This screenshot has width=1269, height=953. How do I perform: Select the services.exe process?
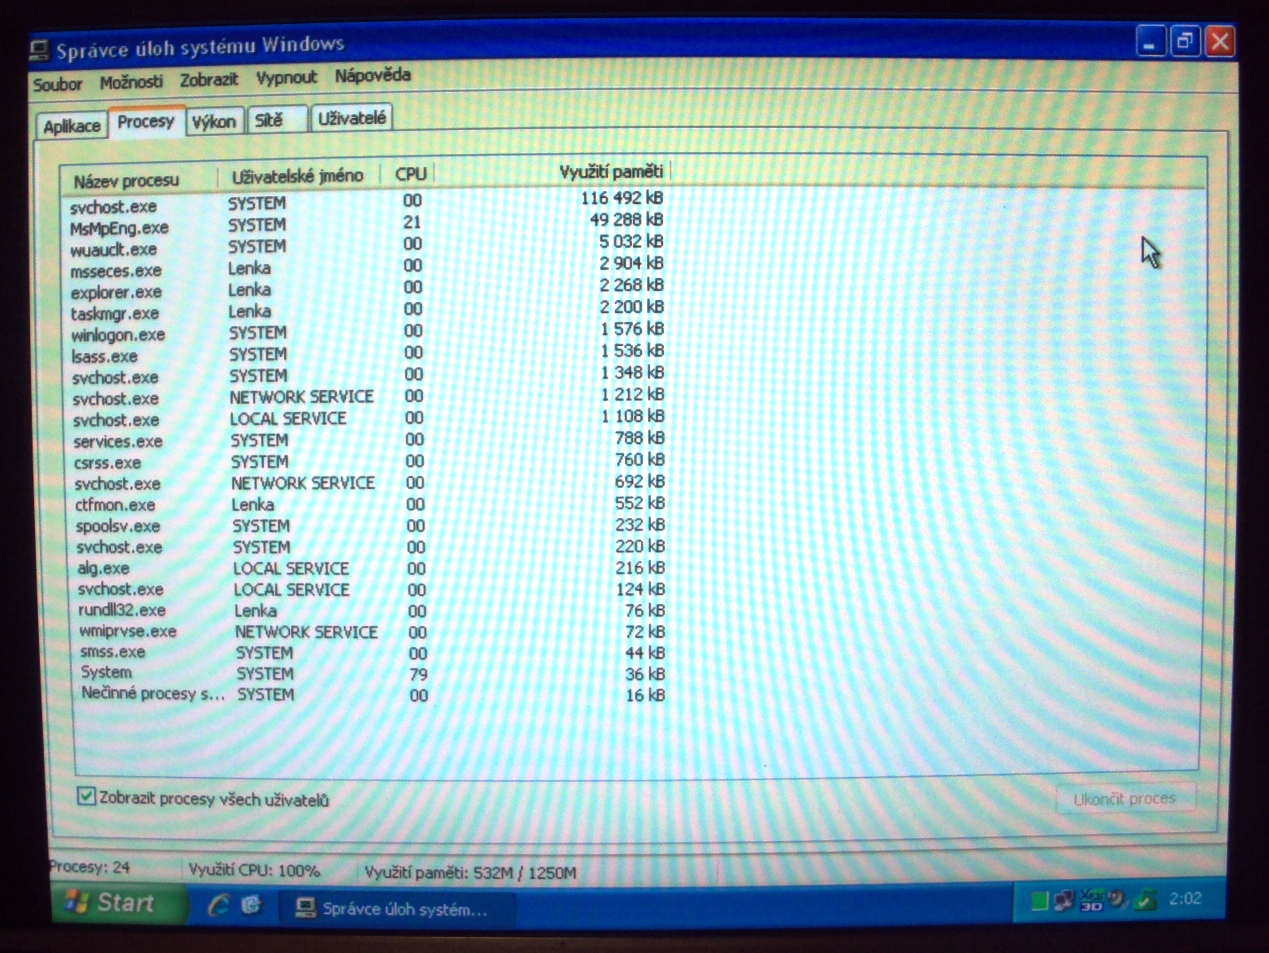(368, 440)
